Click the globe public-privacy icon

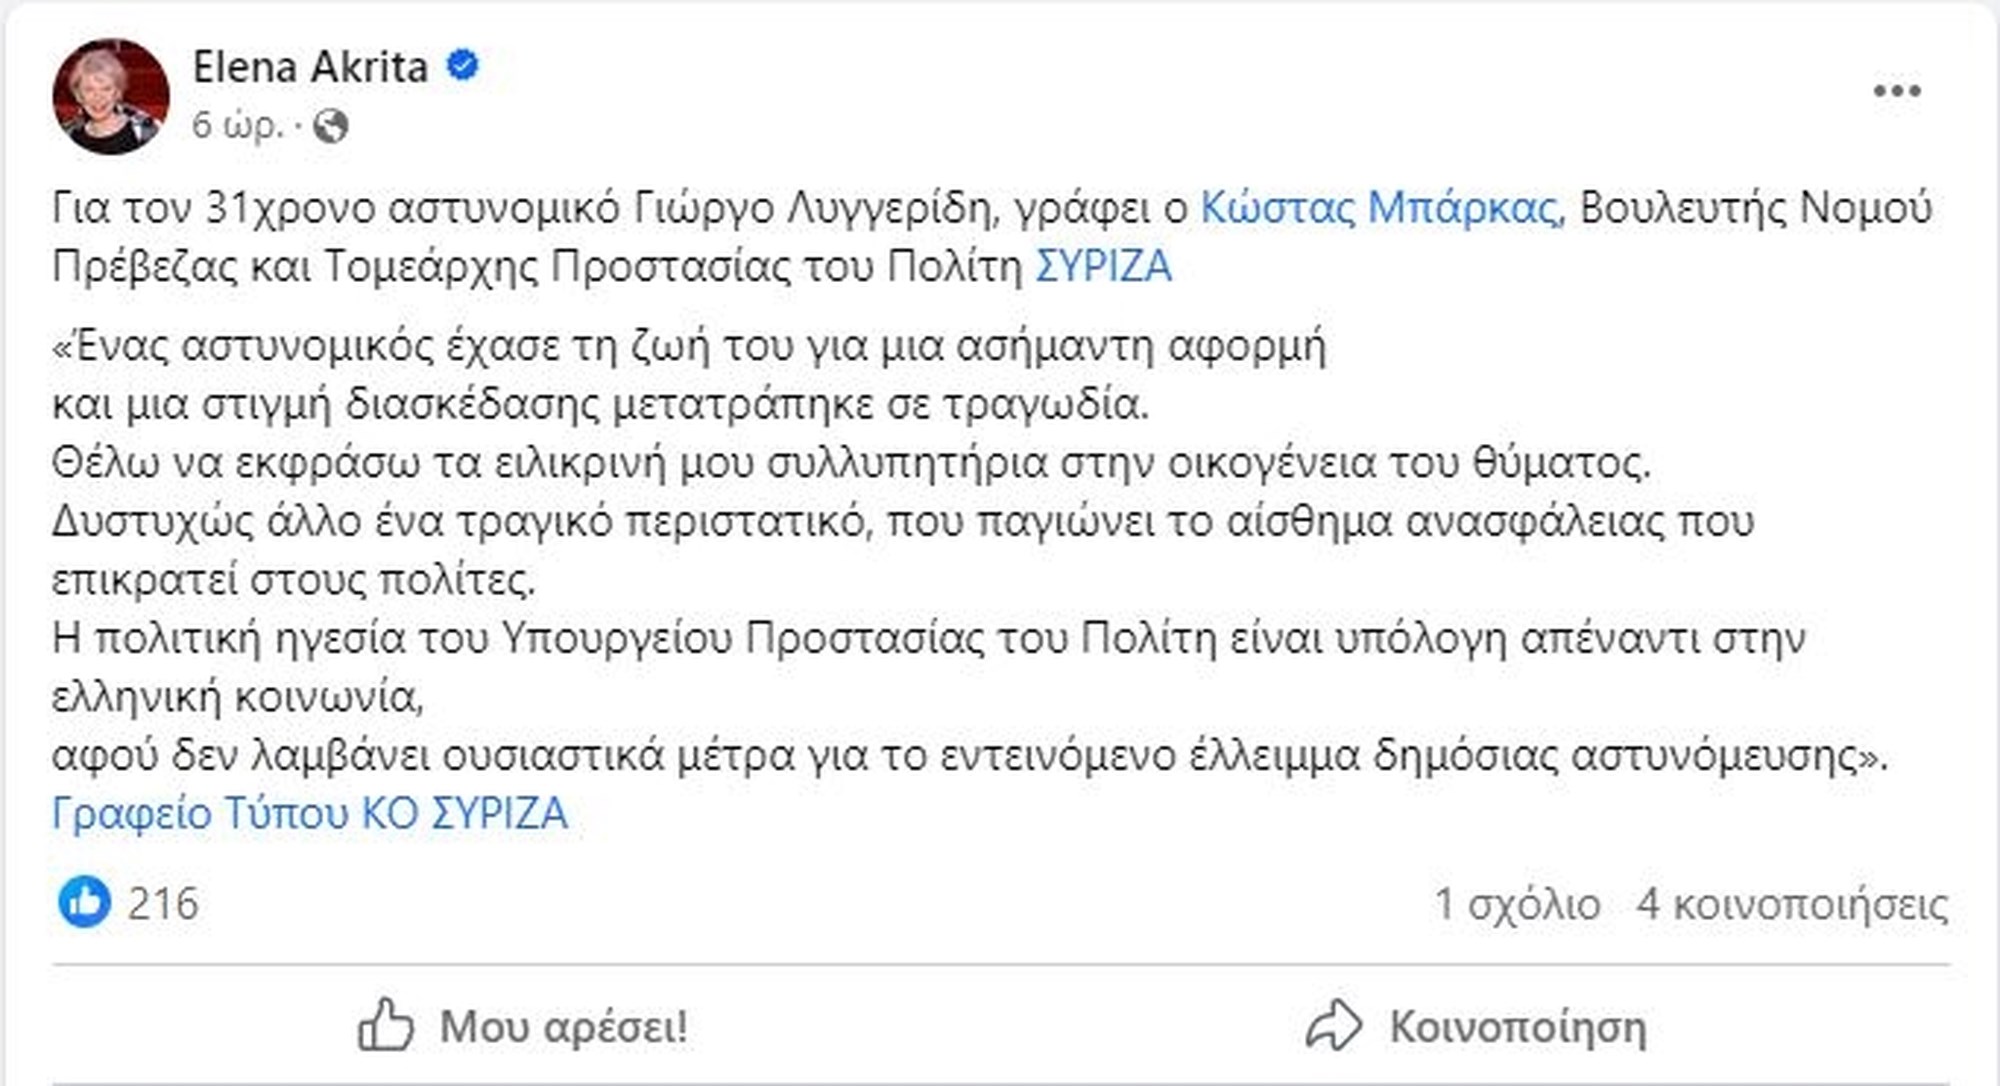330,126
